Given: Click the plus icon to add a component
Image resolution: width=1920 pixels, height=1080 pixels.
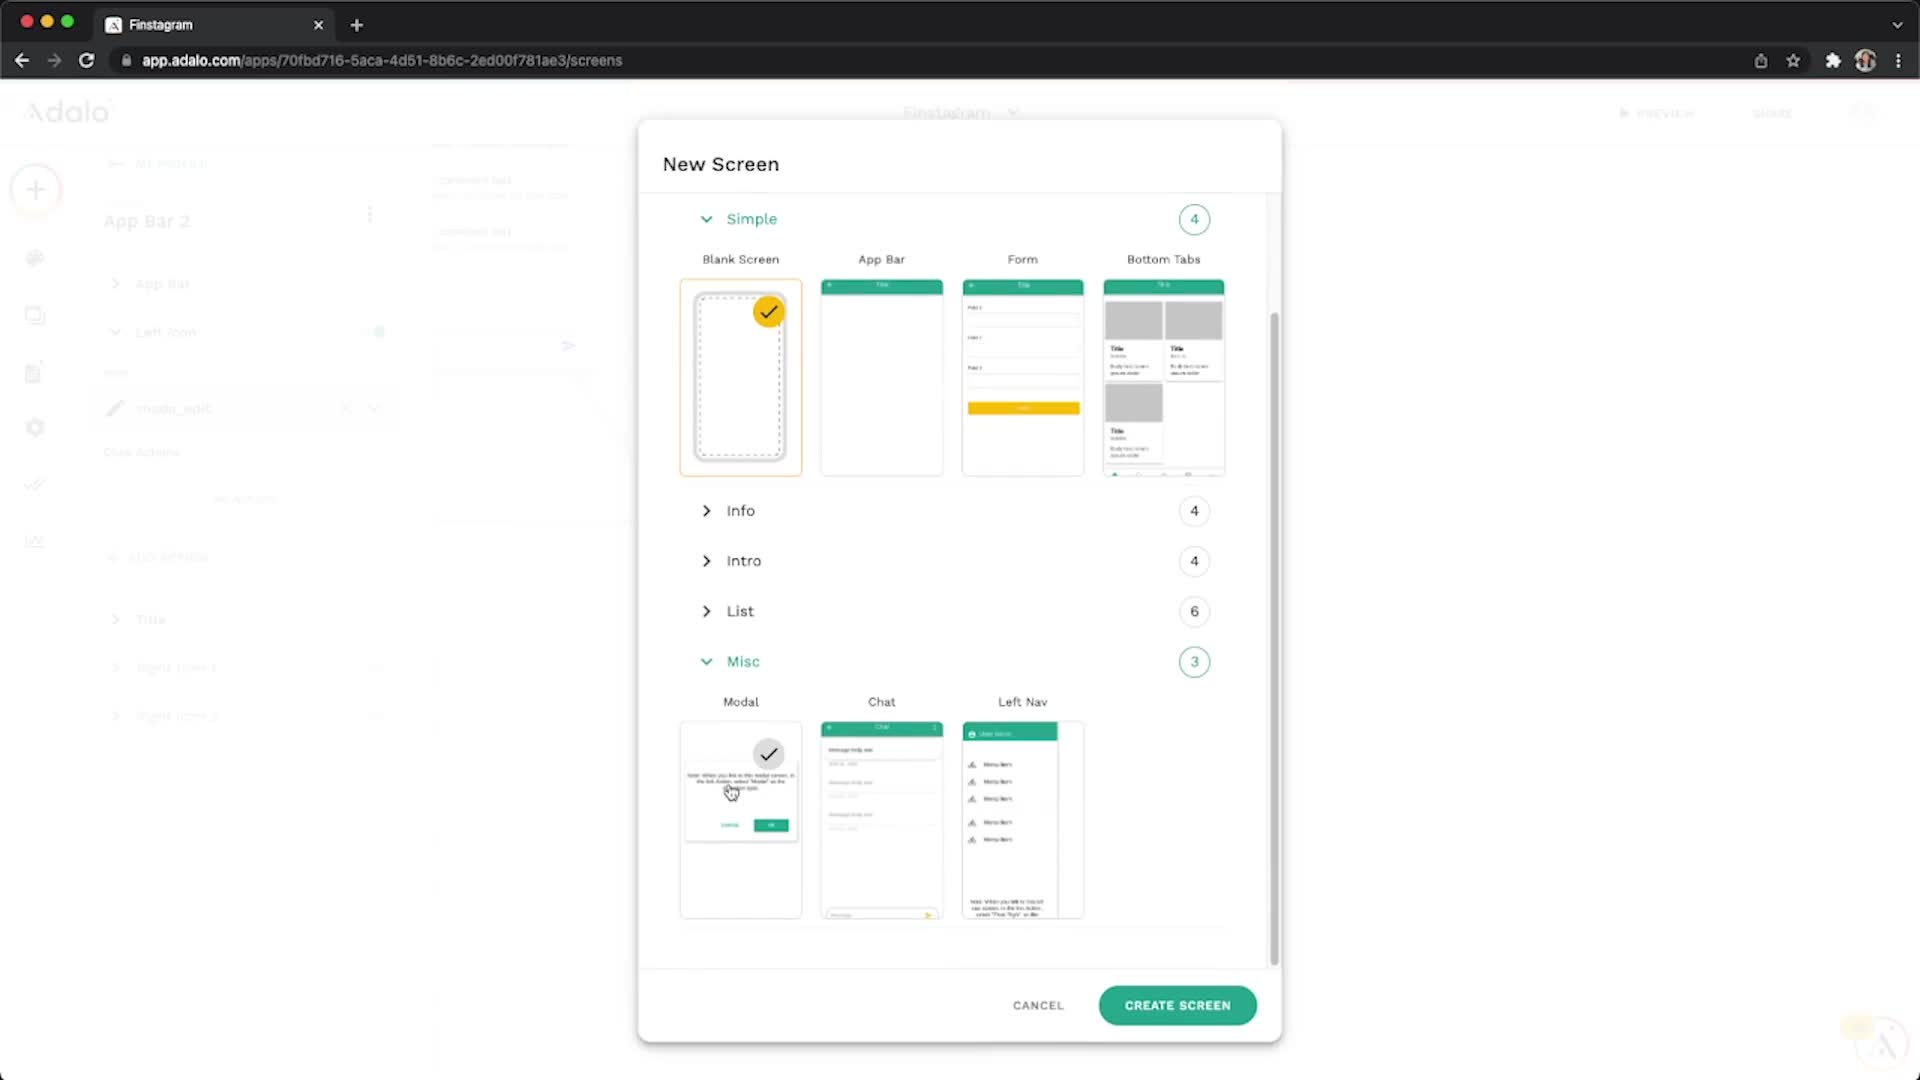Looking at the screenshot, I should coord(36,189).
